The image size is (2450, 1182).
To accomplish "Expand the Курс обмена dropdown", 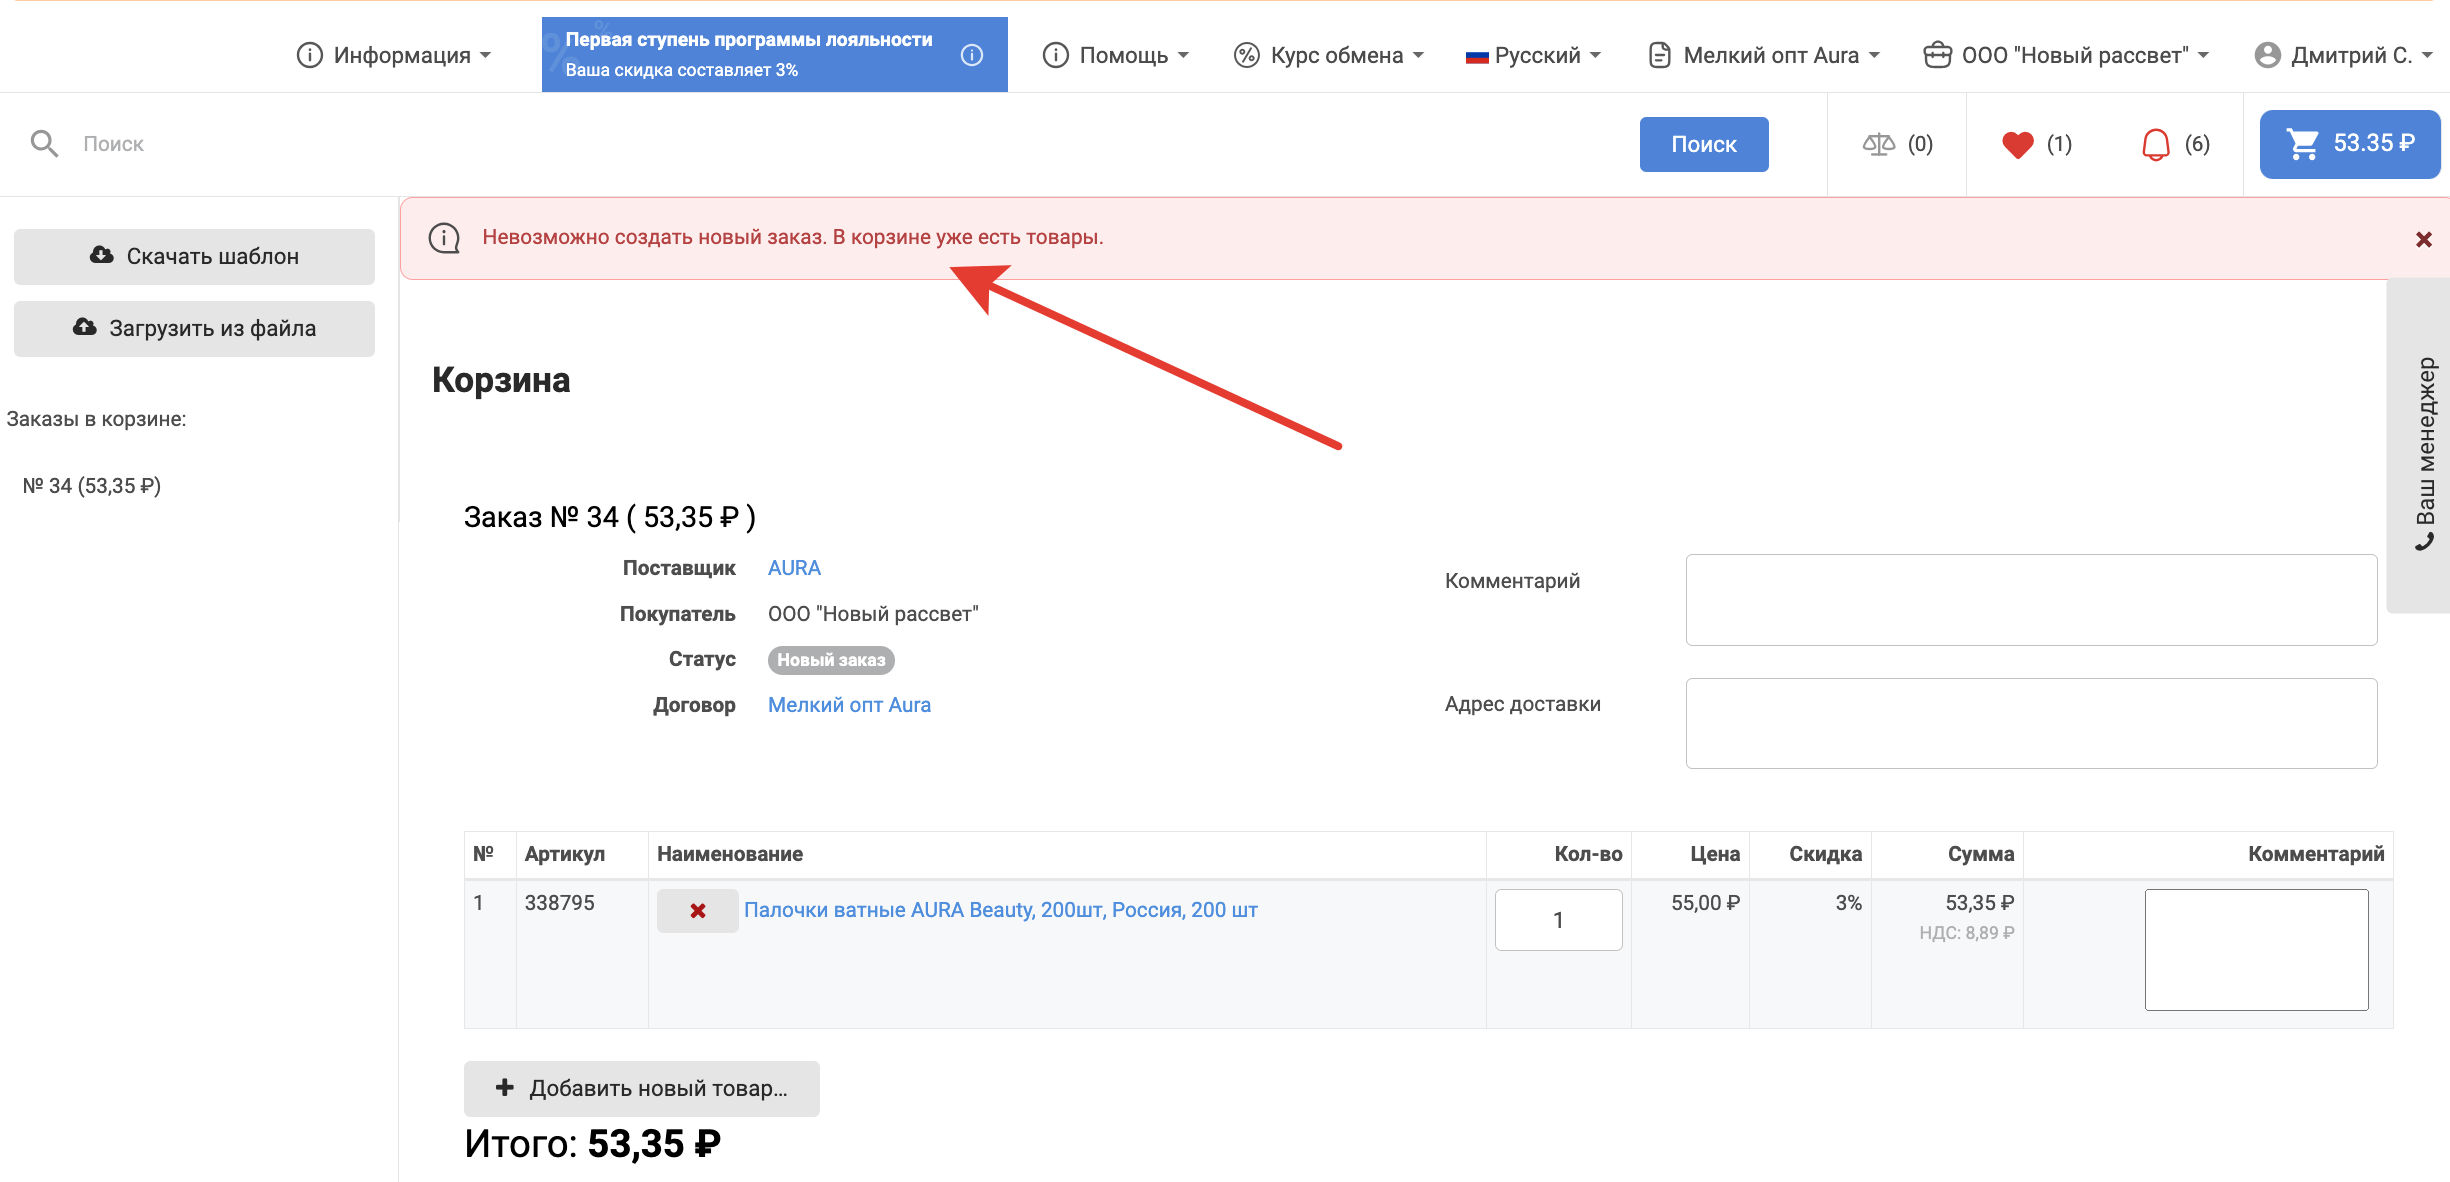I will point(1328,55).
